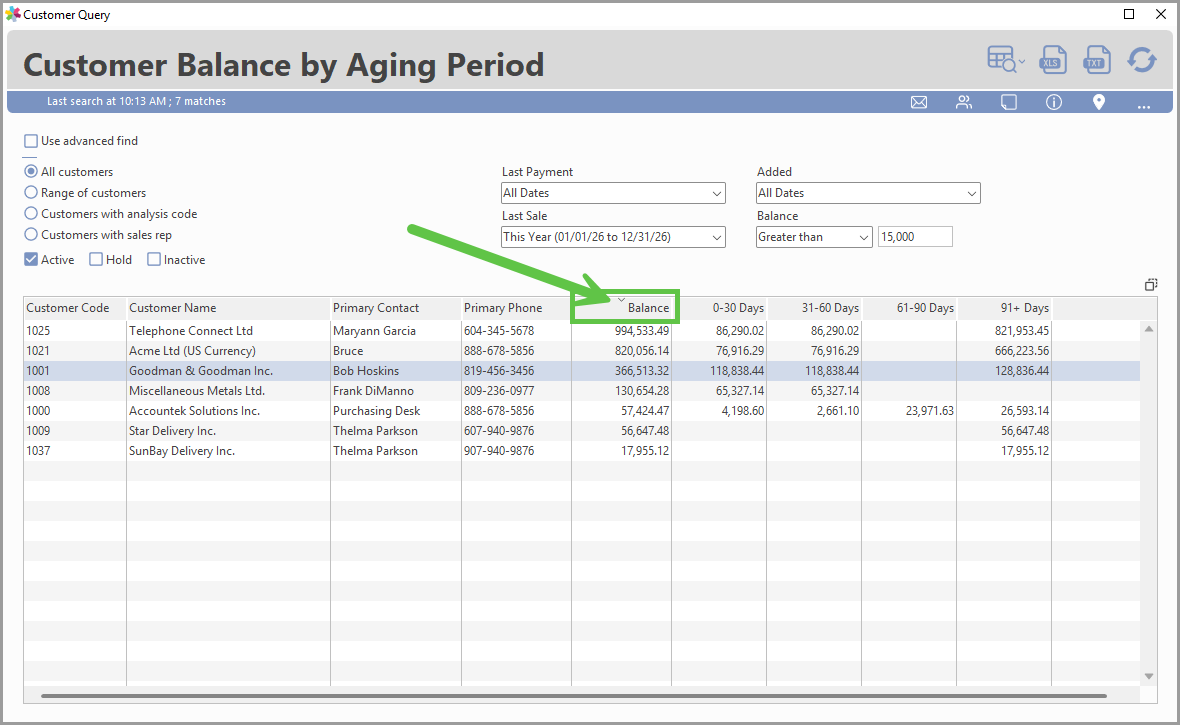Screen dimensions: 1180x725
Task: Maximize the Customer Query window
Action: (1129, 14)
